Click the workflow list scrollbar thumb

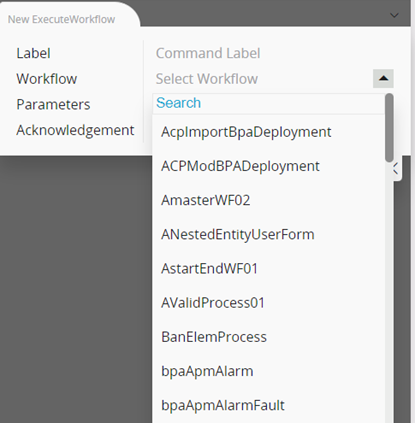coord(389,128)
